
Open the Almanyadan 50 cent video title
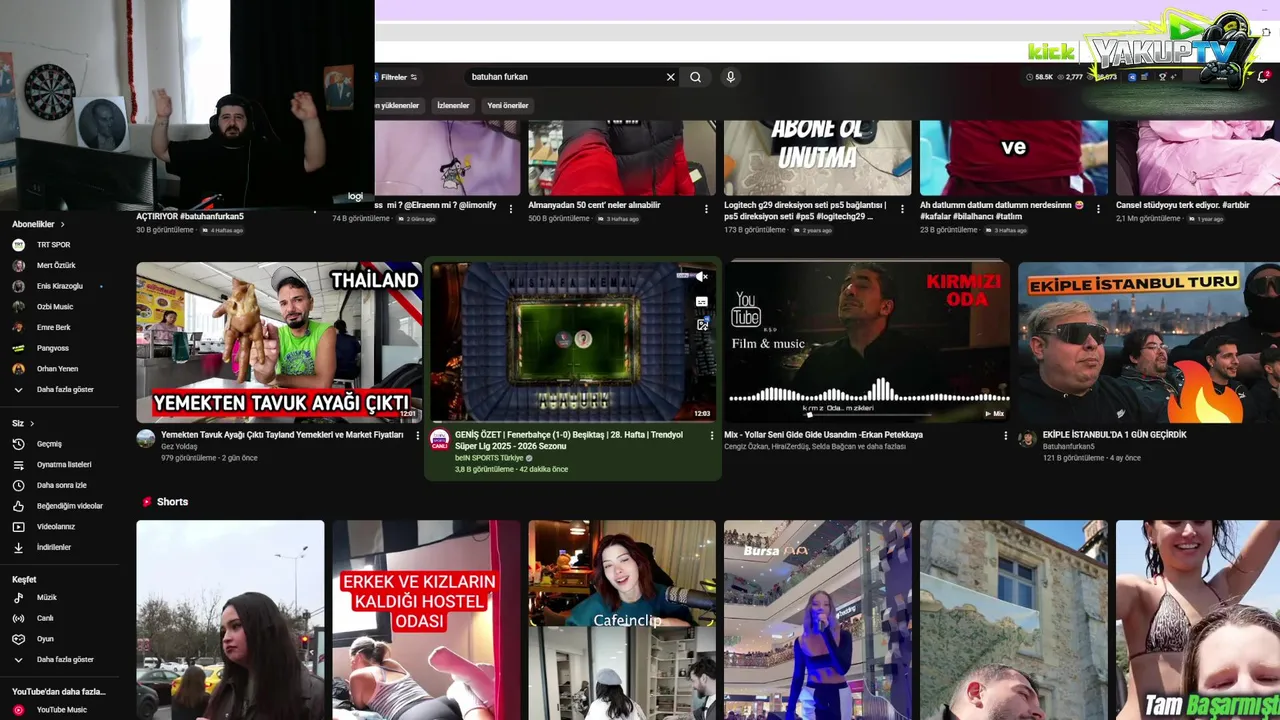pos(594,205)
